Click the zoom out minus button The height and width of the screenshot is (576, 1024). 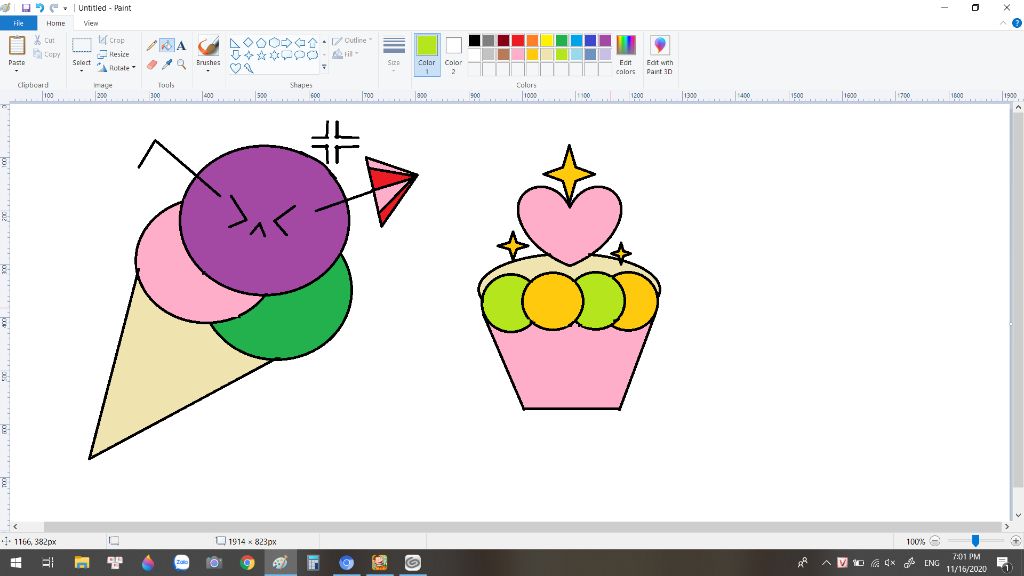tap(935, 541)
